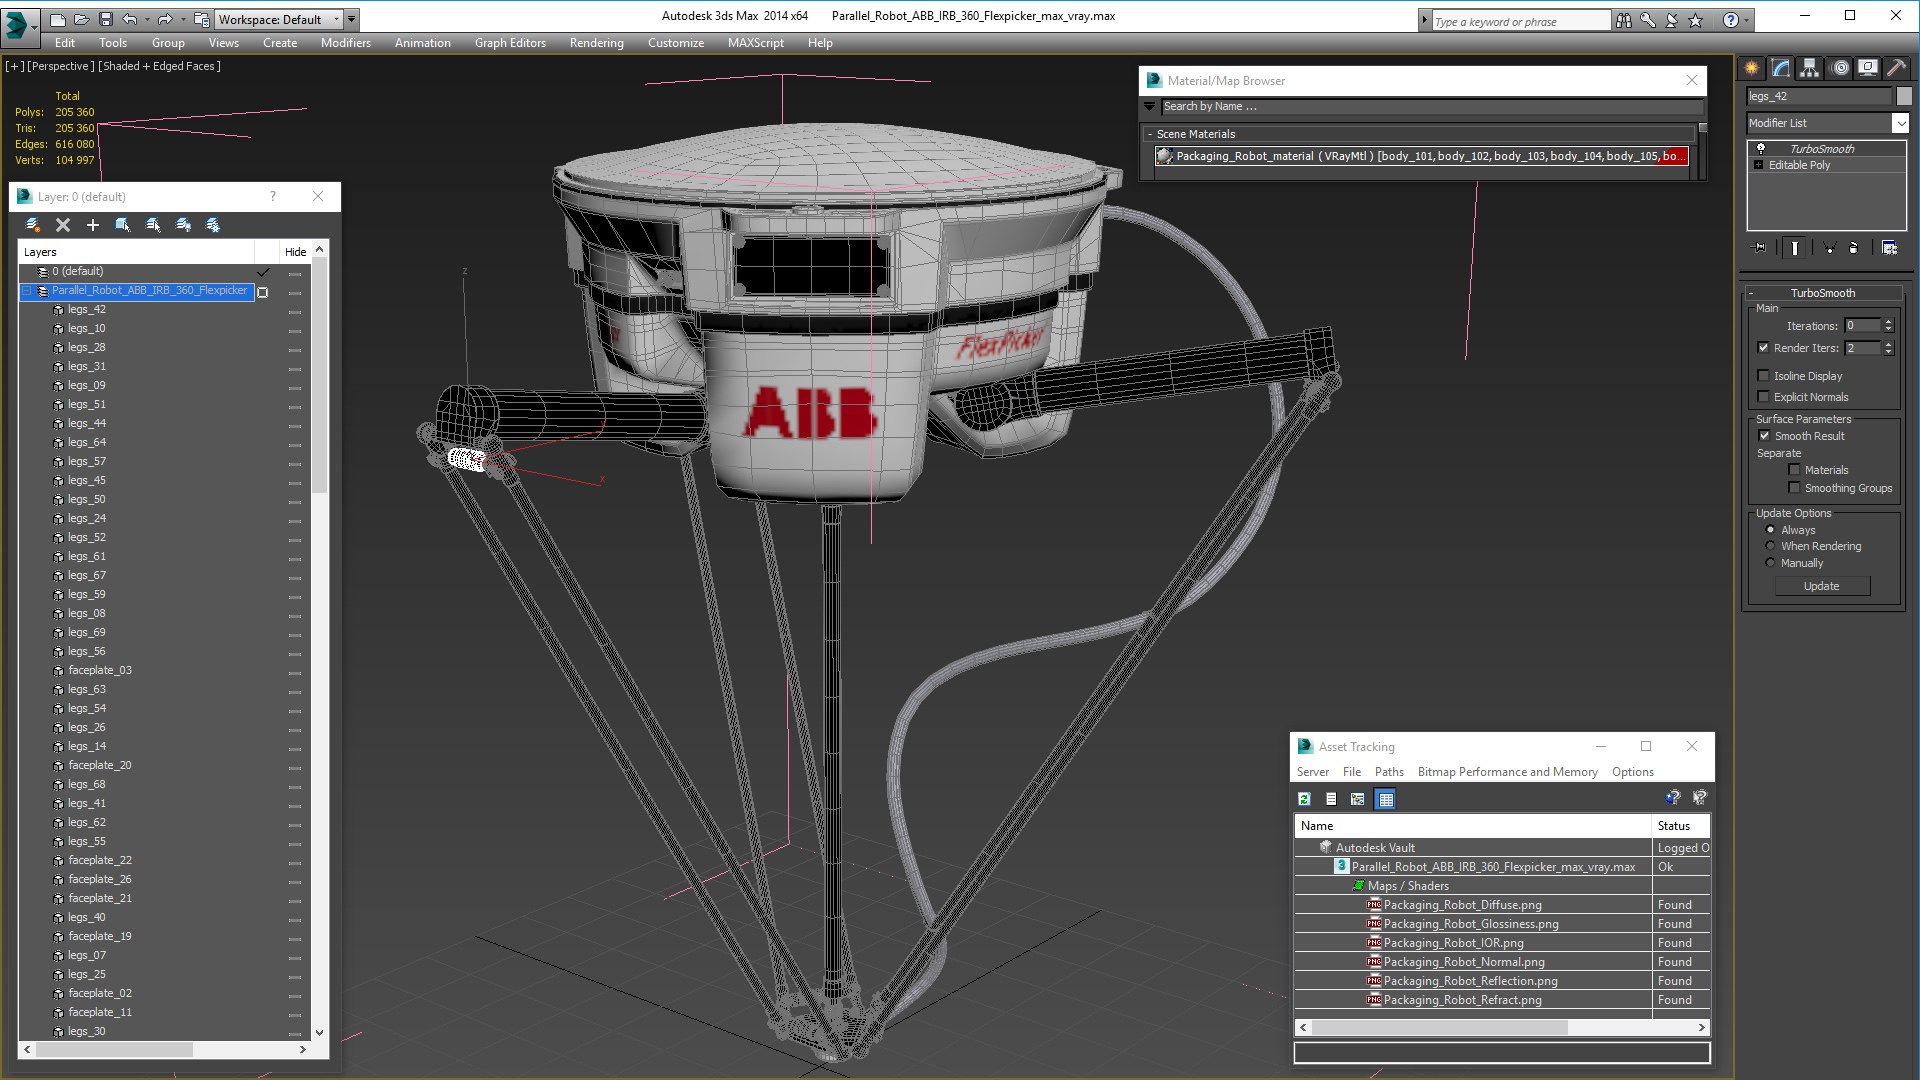Click the Redo arrow icon
This screenshot has height=1080, width=1920.
coord(165,19)
